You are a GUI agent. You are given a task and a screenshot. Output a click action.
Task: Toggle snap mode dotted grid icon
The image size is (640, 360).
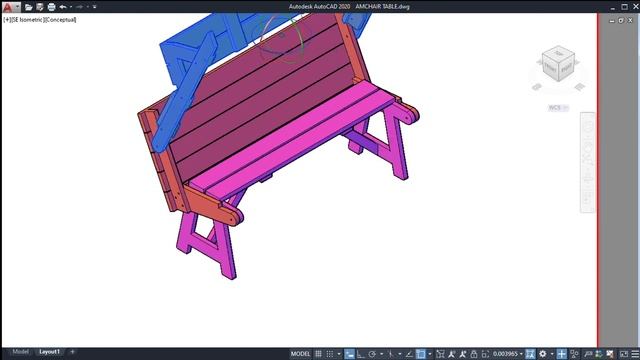[x=330, y=354]
